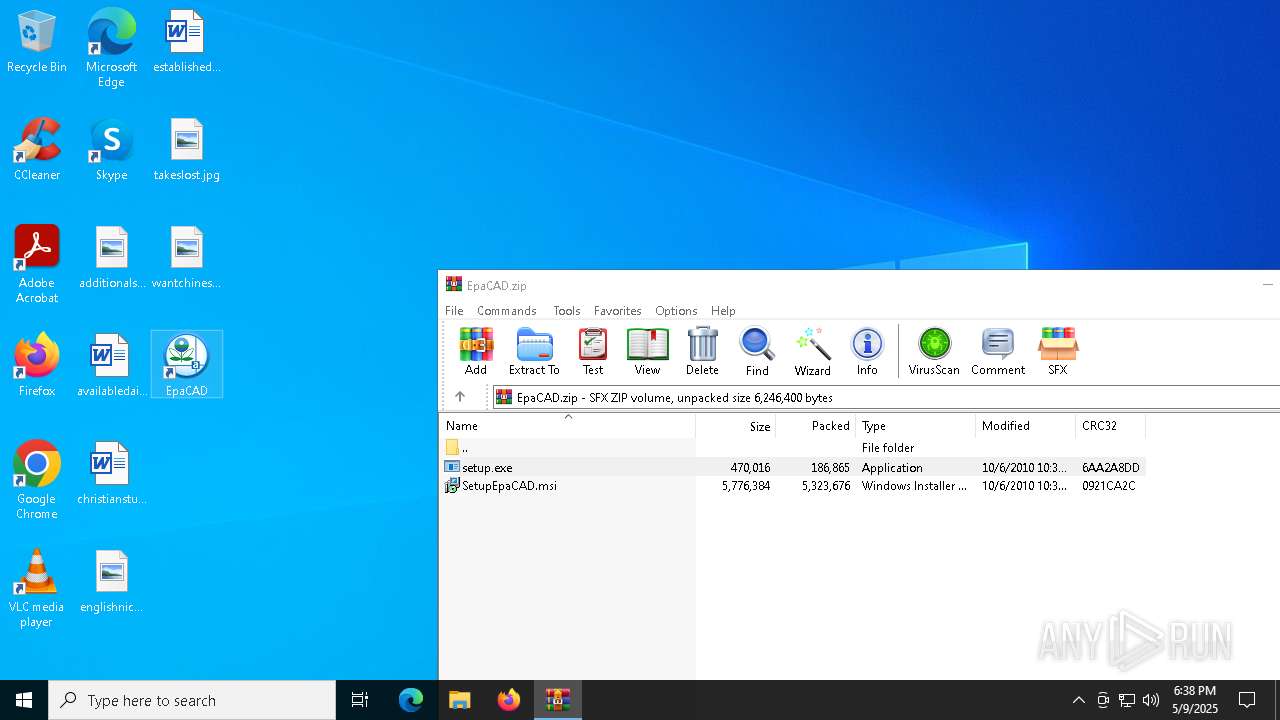Viewport: 1280px width, 720px height.
Task: Open the notification center
Action: [x=1247, y=700]
